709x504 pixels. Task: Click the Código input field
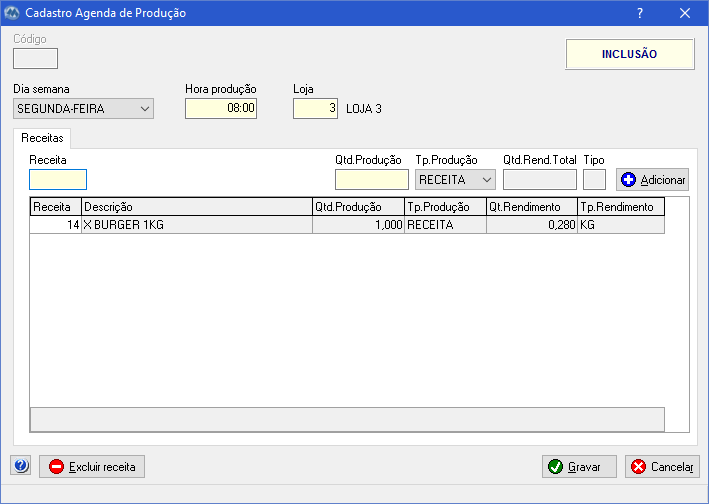[35, 58]
